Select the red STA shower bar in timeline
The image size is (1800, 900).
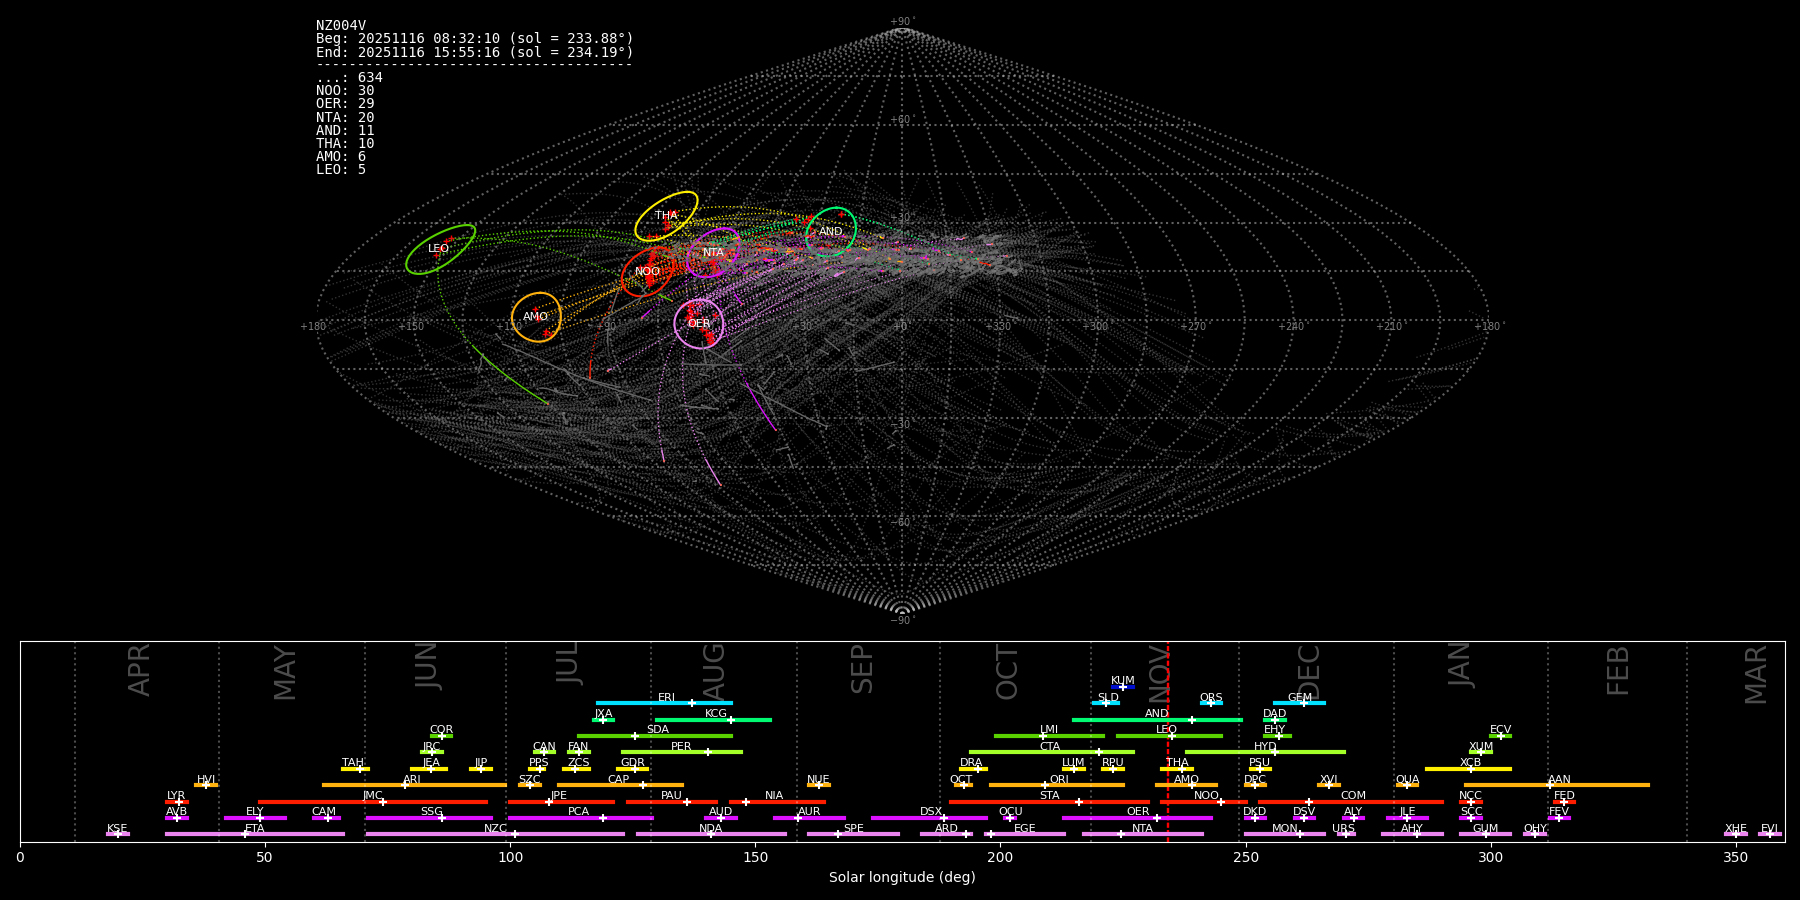click(1049, 801)
